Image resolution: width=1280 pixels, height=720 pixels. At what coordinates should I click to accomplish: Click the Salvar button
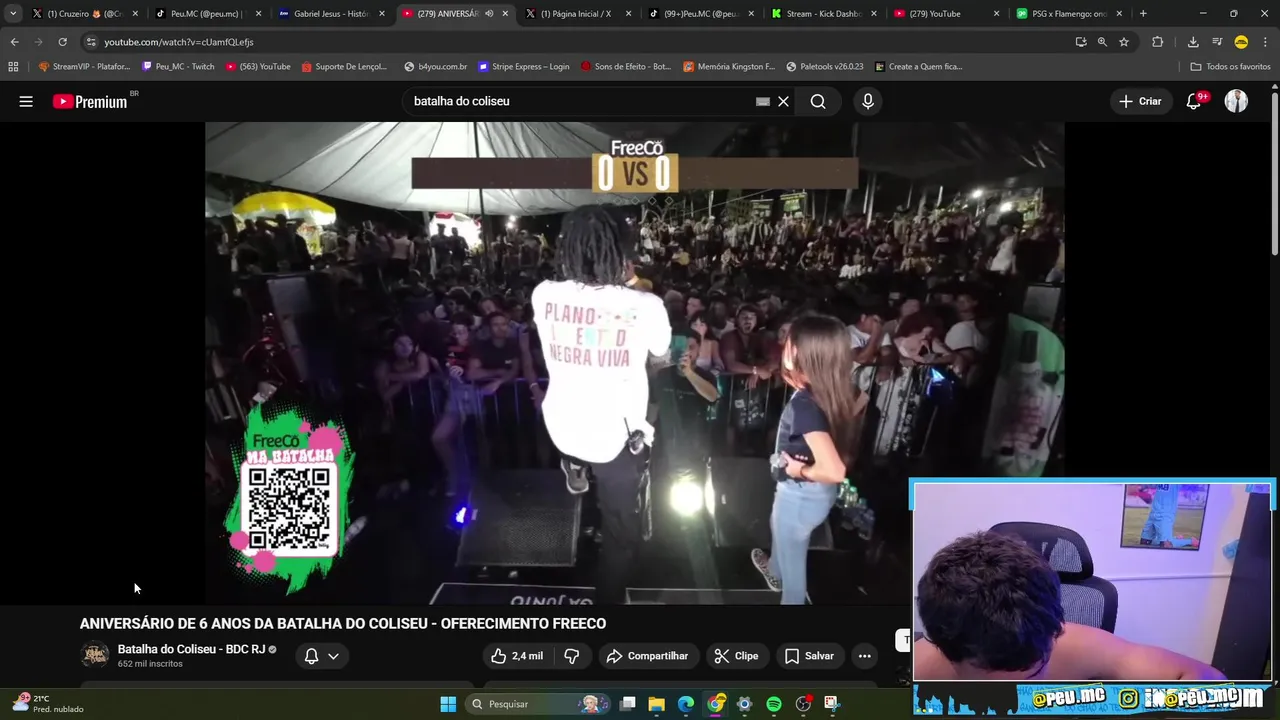coord(809,656)
